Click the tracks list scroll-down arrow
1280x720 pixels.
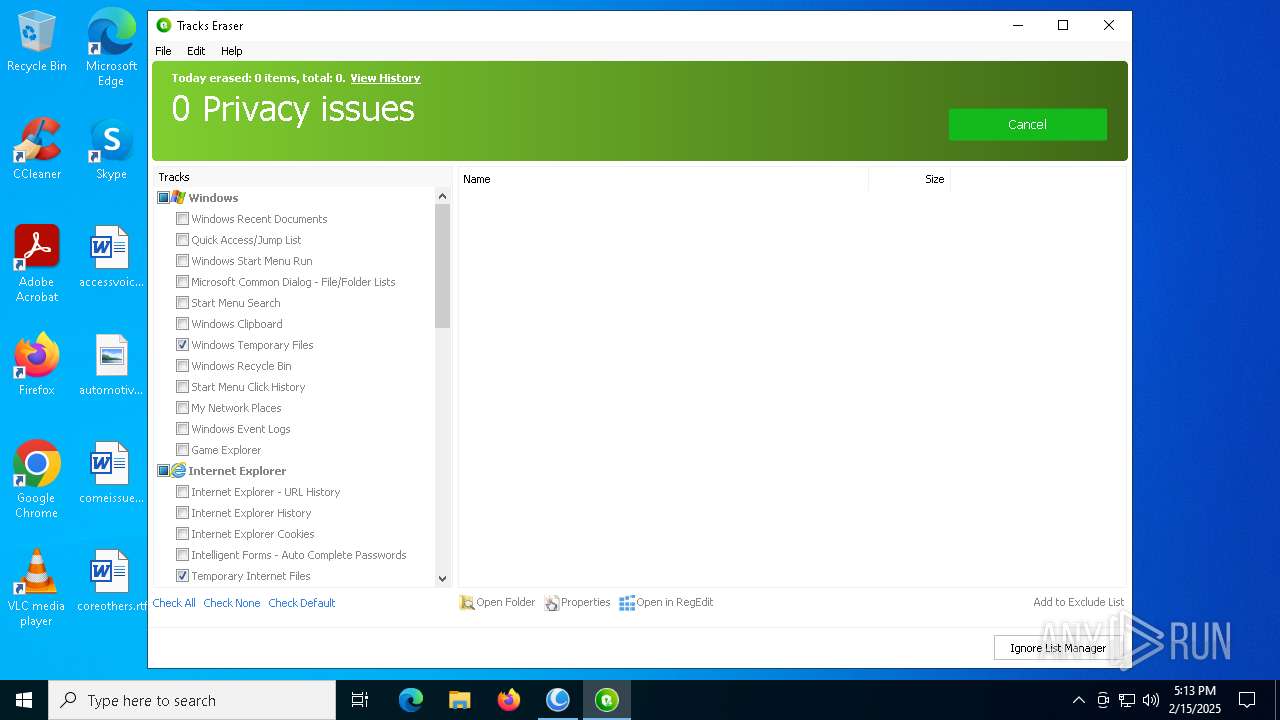tap(442, 578)
